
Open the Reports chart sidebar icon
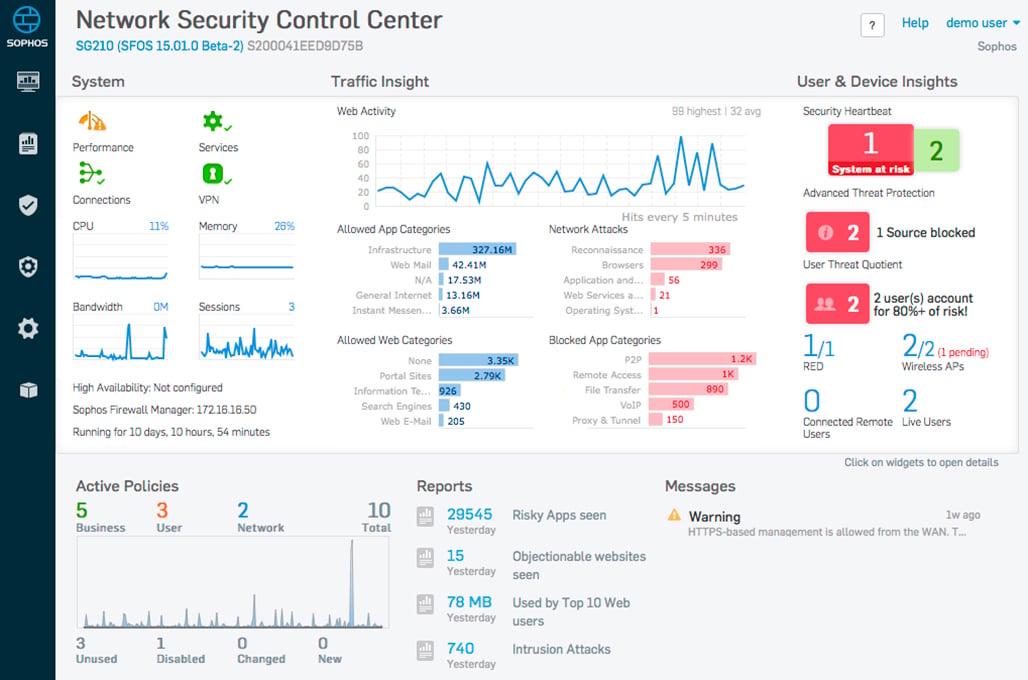(28, 144)
